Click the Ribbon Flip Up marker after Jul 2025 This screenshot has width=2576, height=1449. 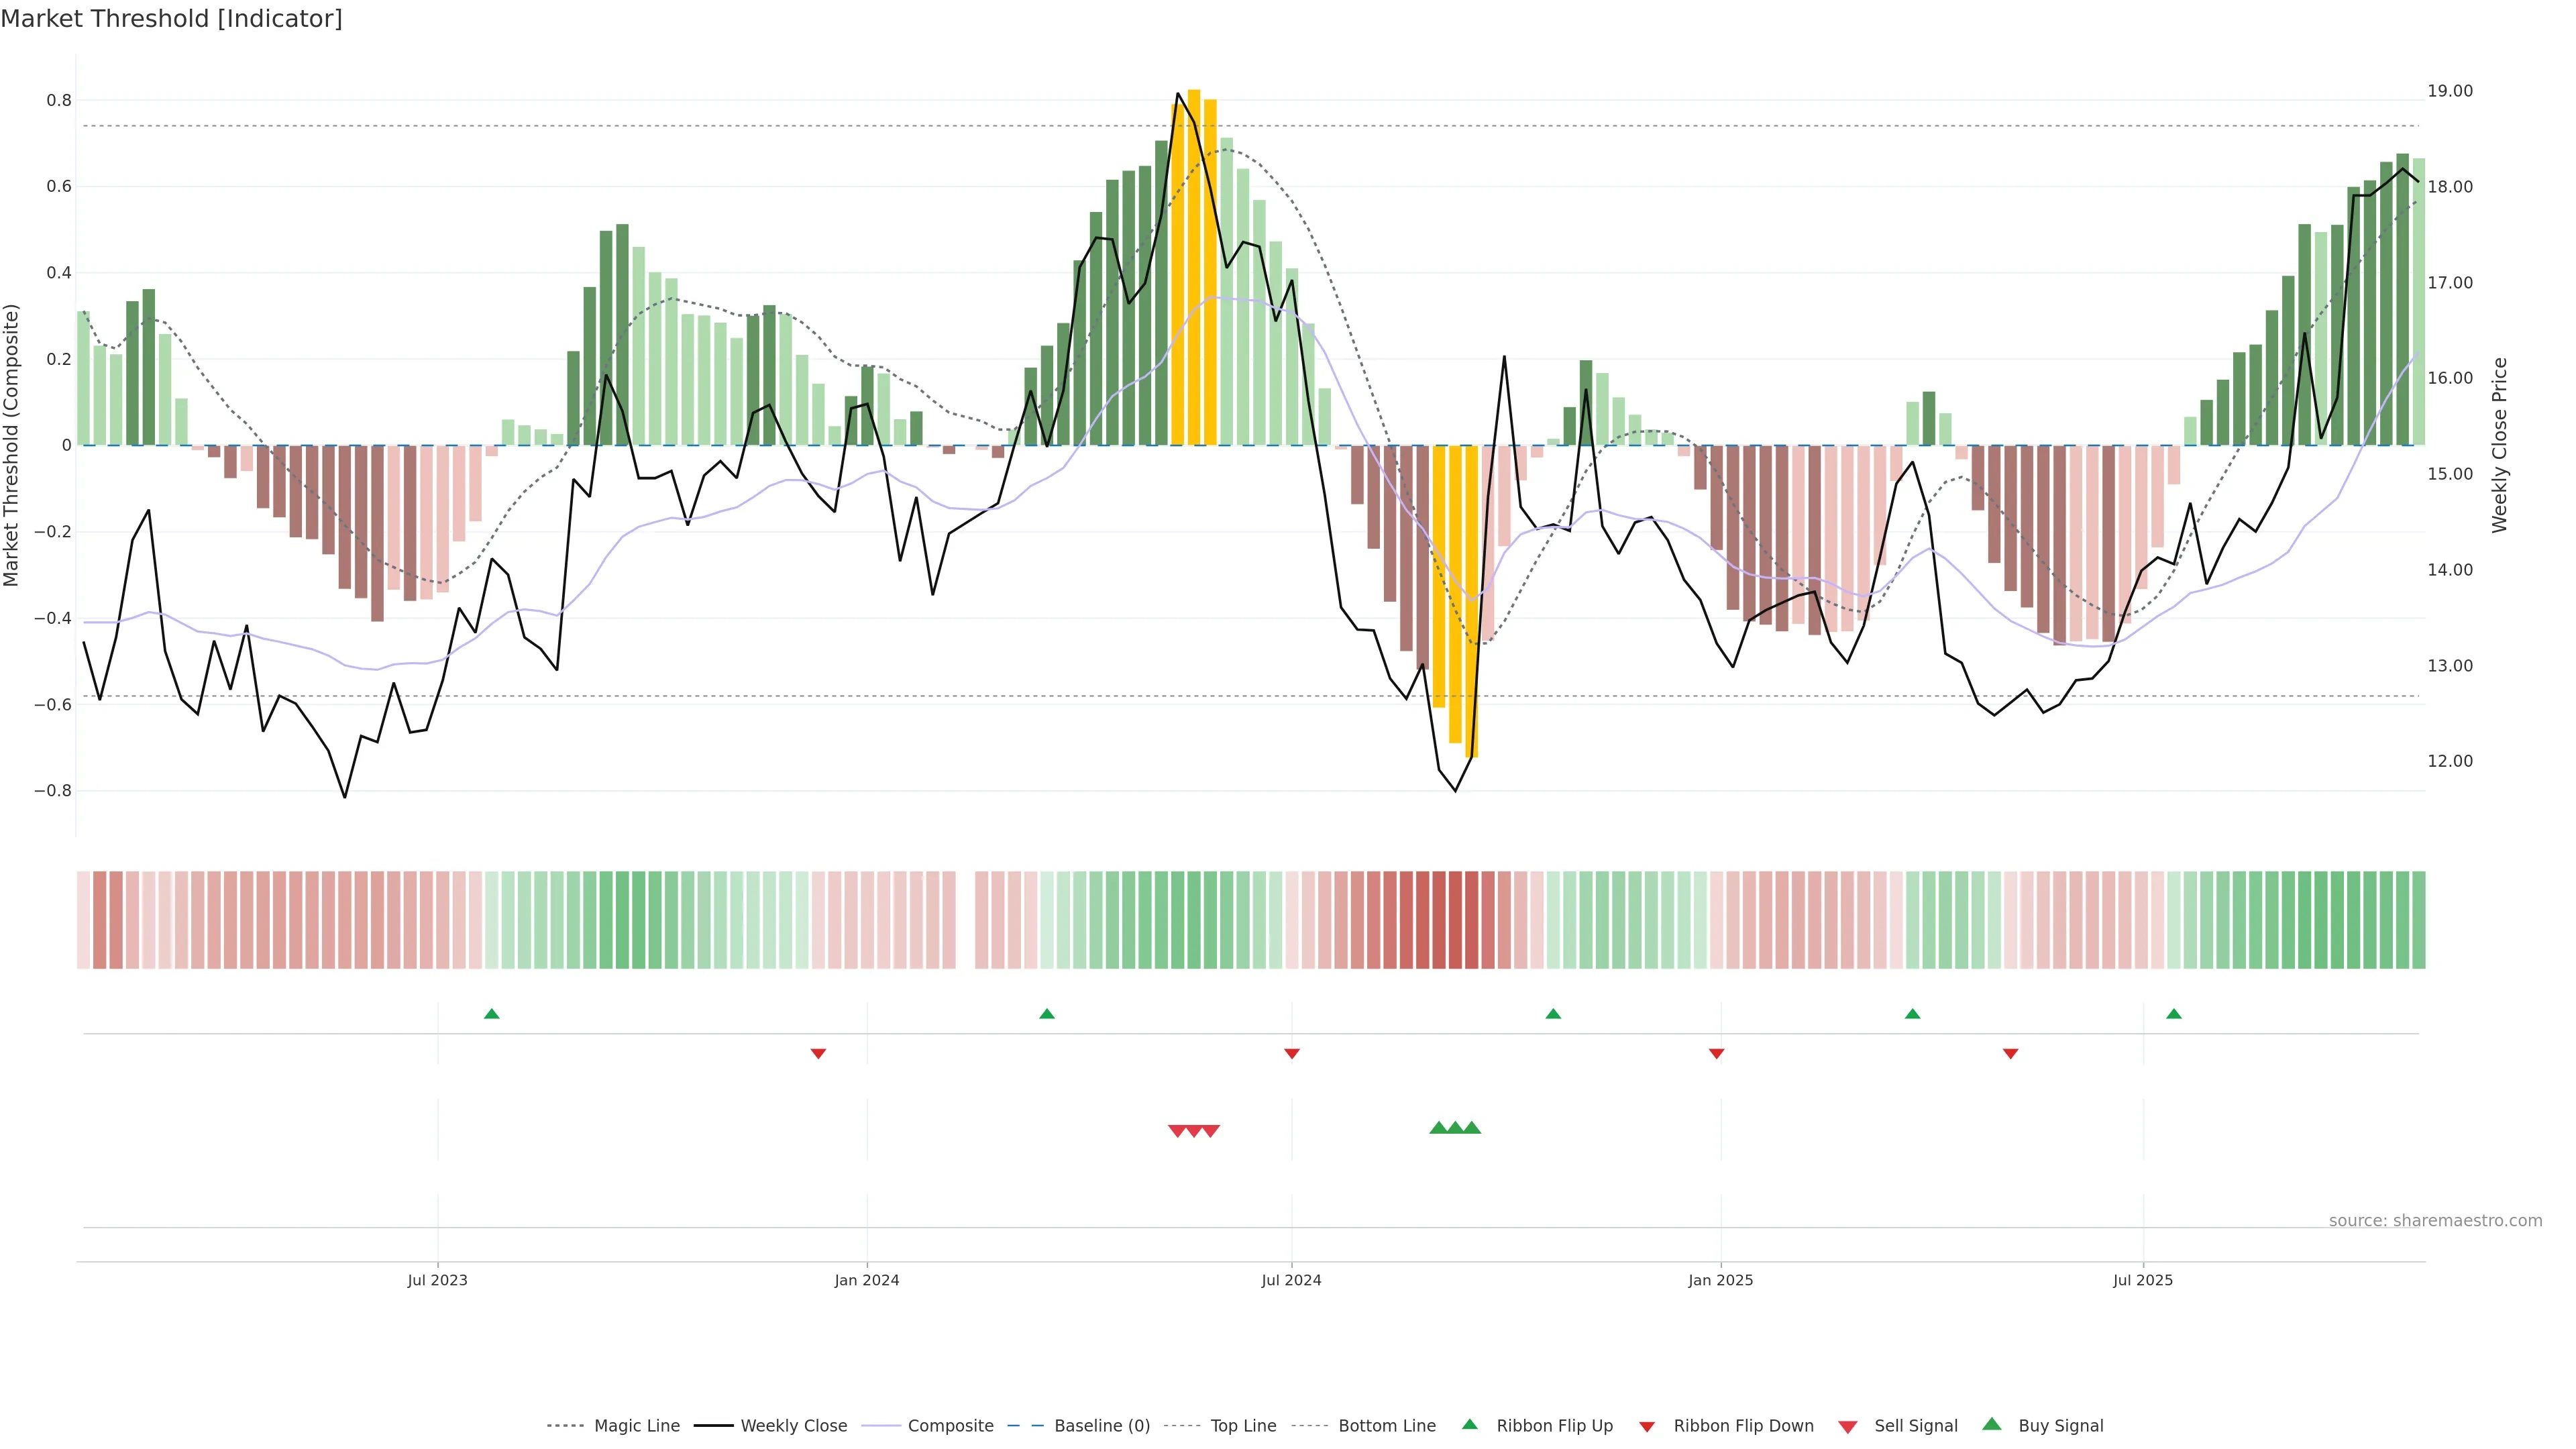pos(2174,1014)
